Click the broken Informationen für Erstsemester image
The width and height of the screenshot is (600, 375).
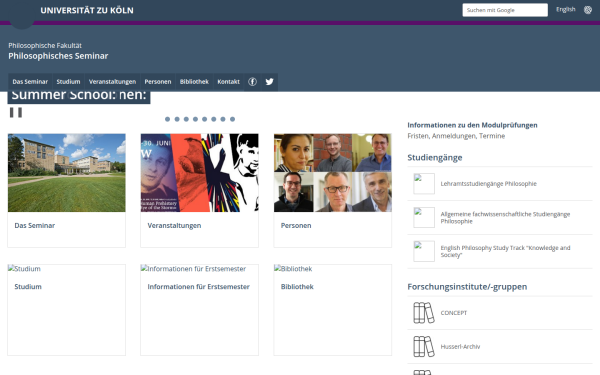click(193, 269)
